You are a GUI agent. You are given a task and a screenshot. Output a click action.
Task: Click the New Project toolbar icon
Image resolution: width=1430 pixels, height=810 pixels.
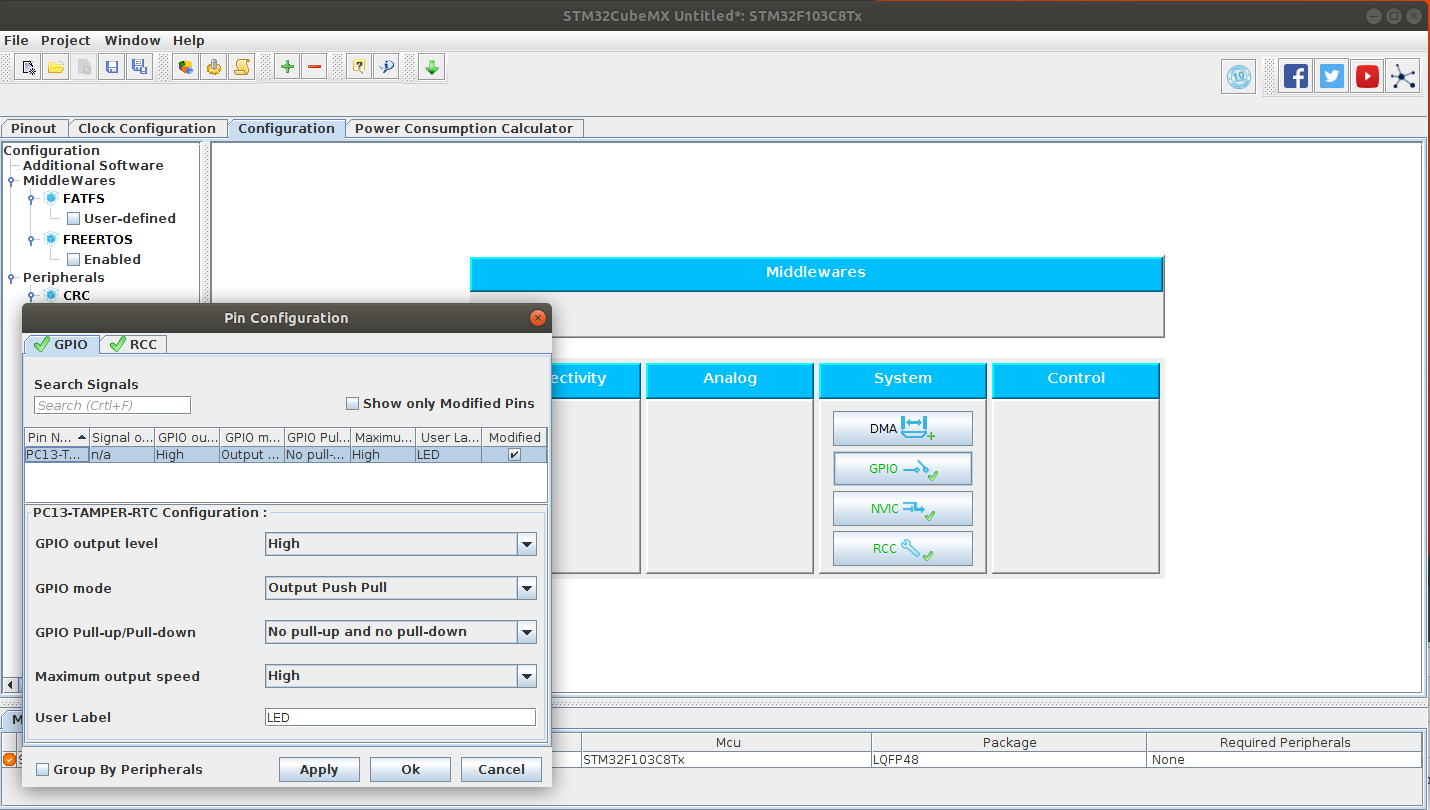coord(29,68)
